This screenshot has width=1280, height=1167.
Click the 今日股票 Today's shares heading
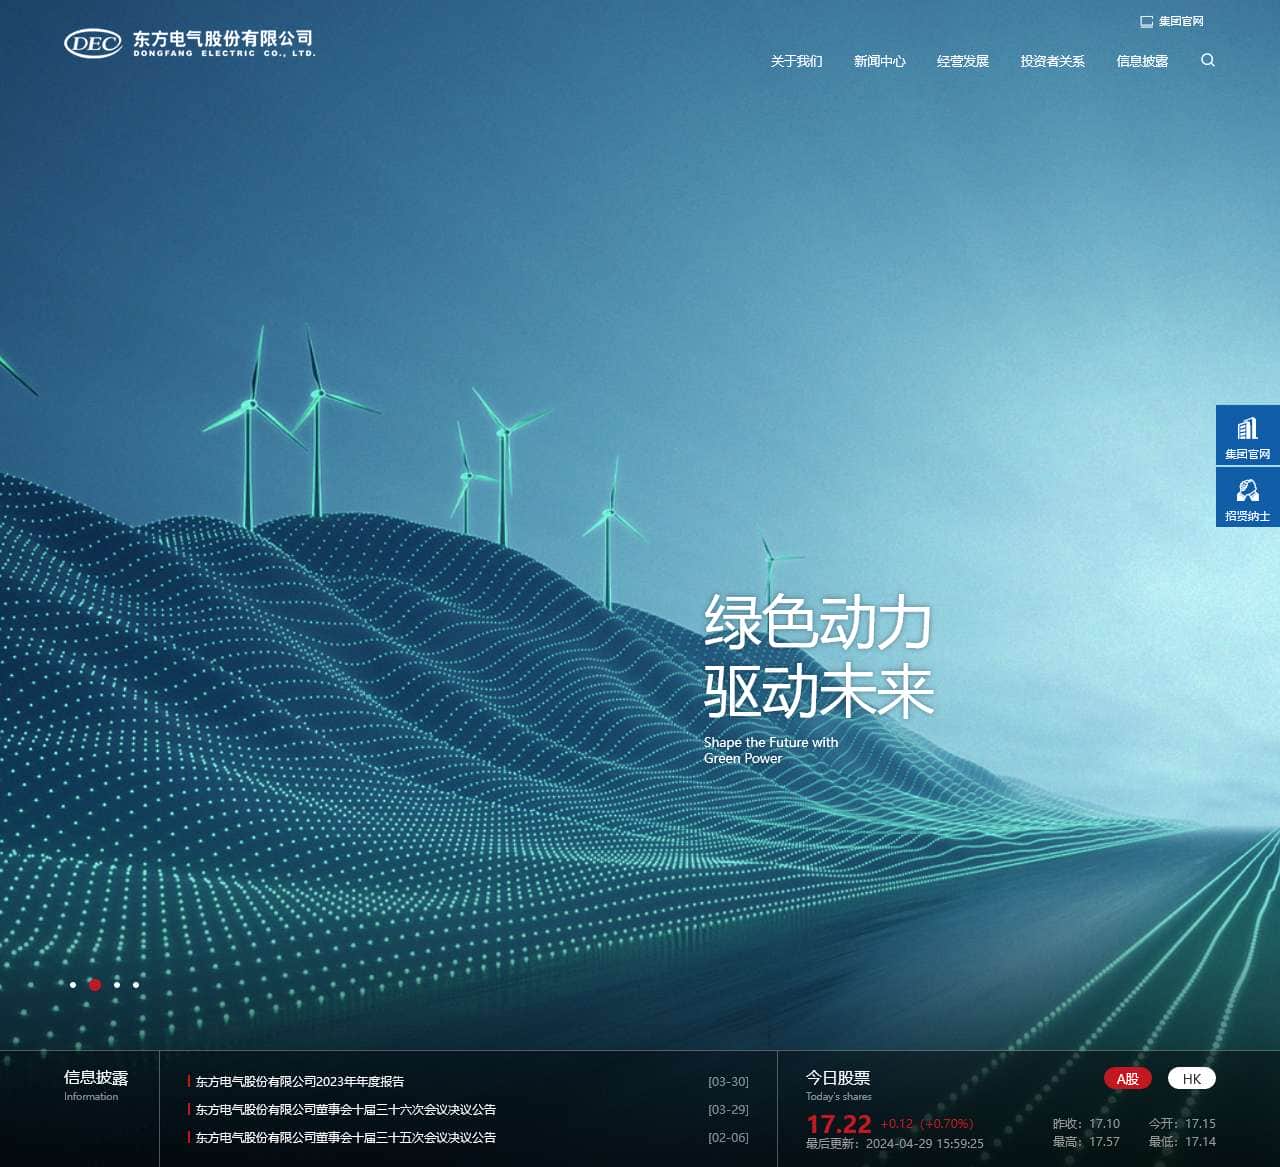tap(838, 1078)
